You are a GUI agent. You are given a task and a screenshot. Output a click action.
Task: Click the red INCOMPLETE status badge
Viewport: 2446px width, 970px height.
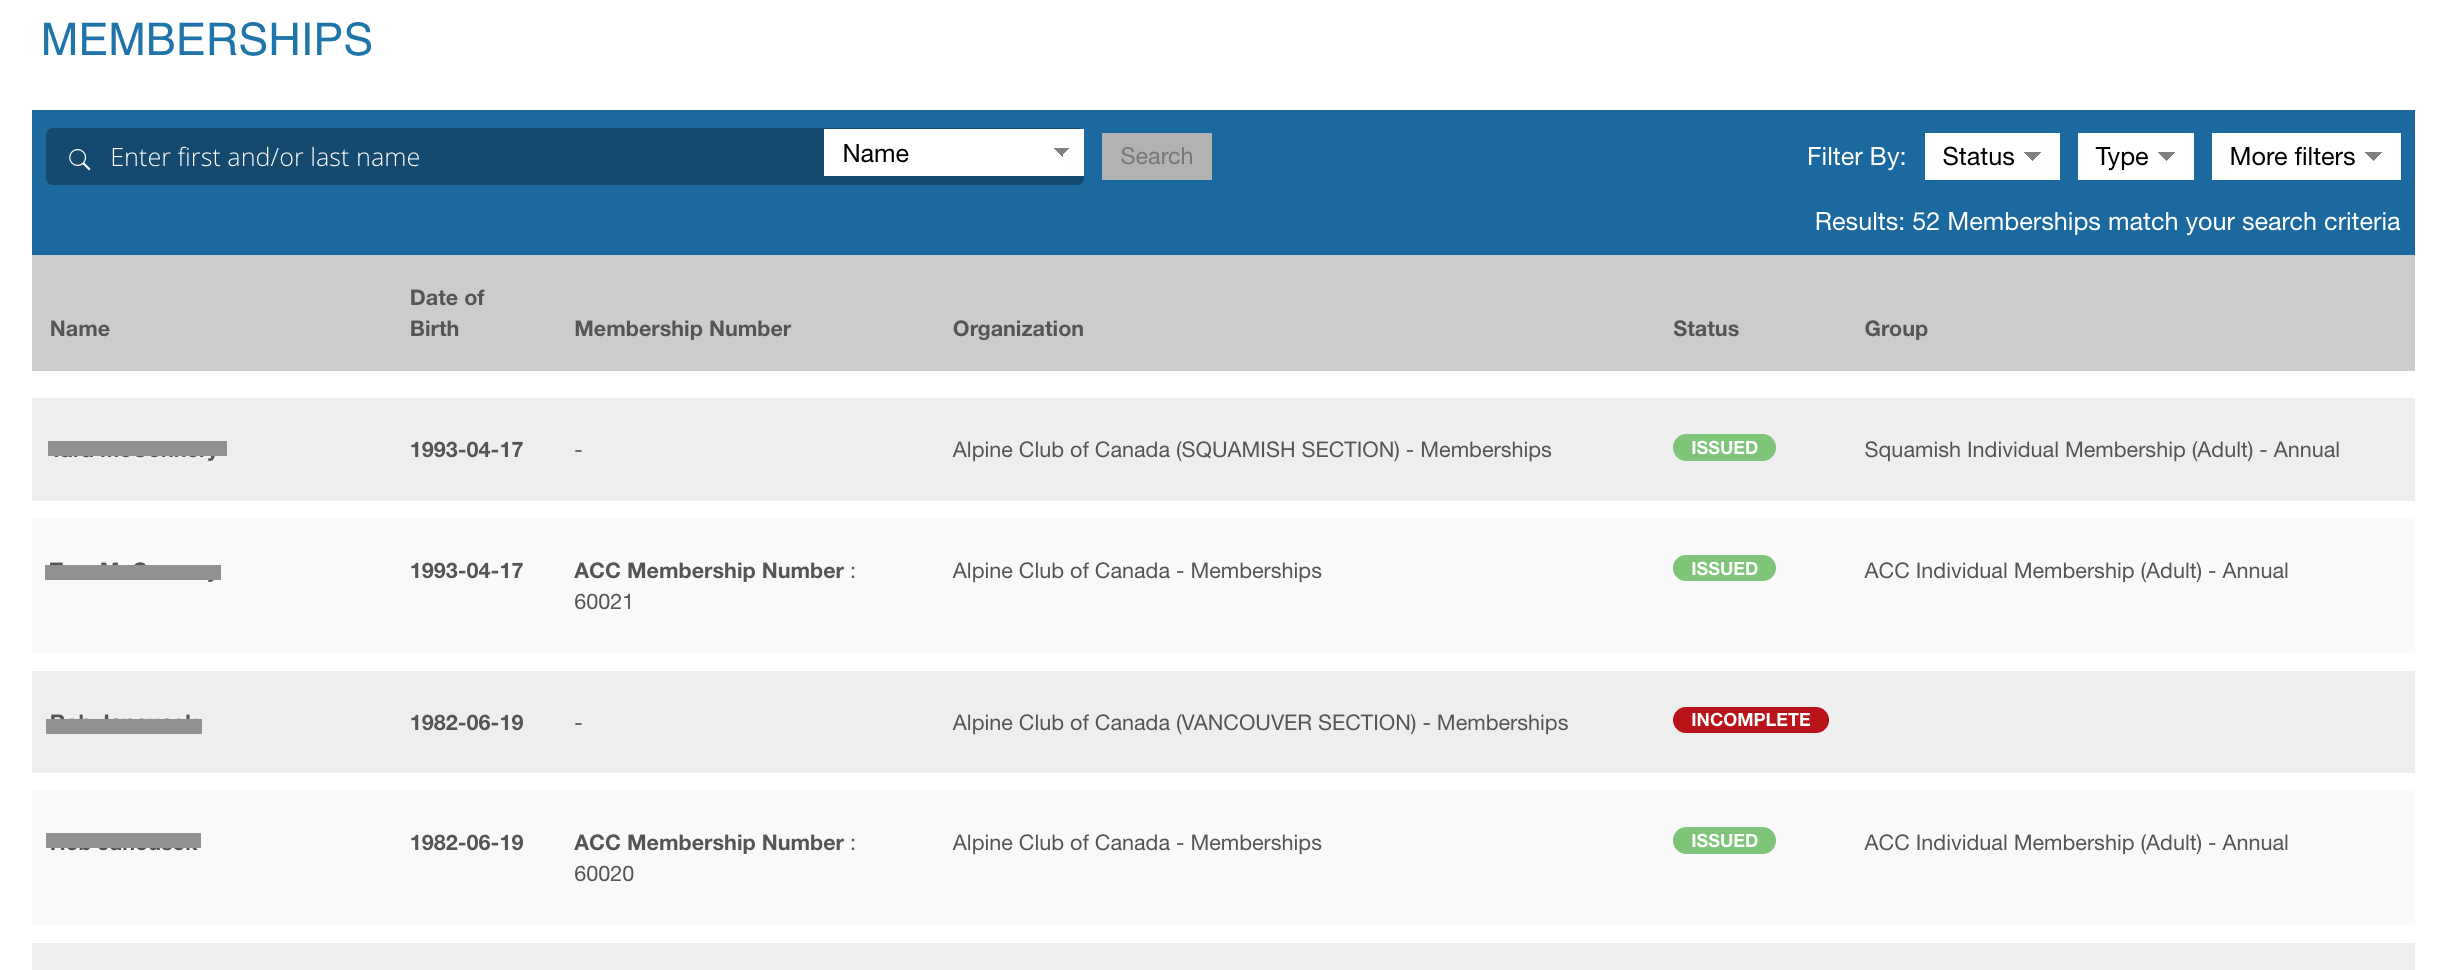point(1750,720)
